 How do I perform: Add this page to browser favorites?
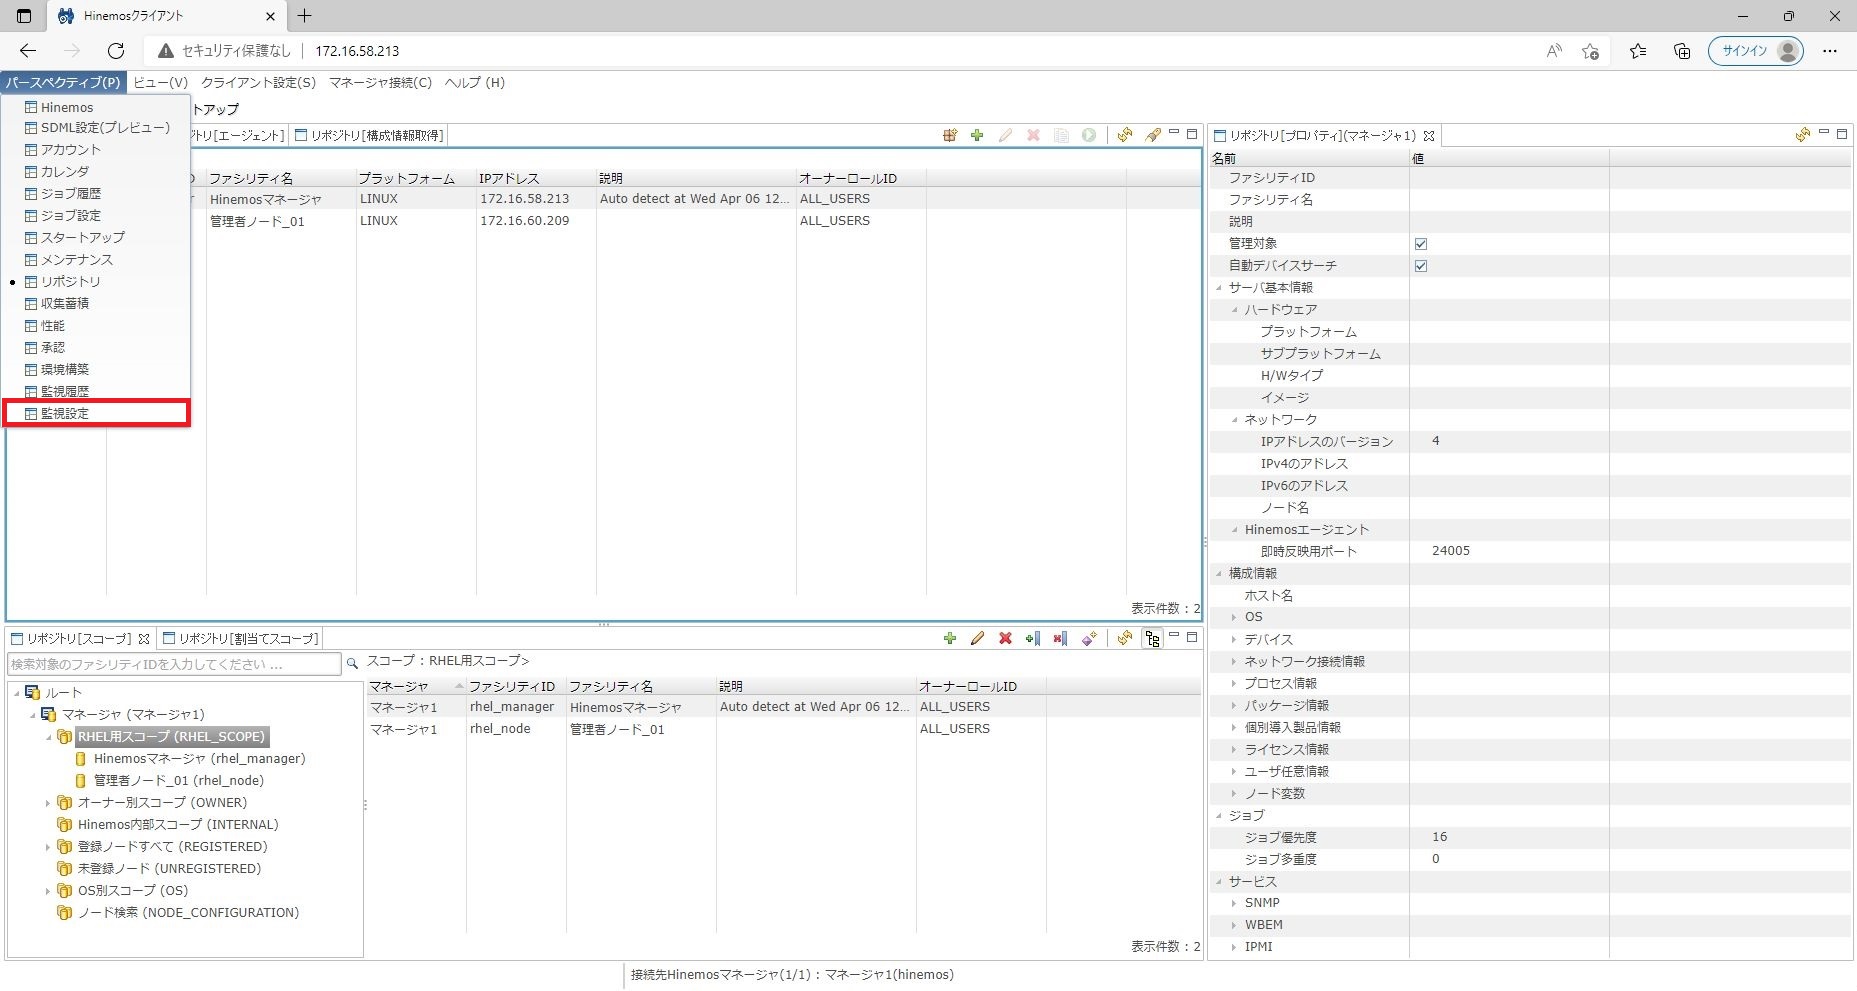coord(1591,51)
